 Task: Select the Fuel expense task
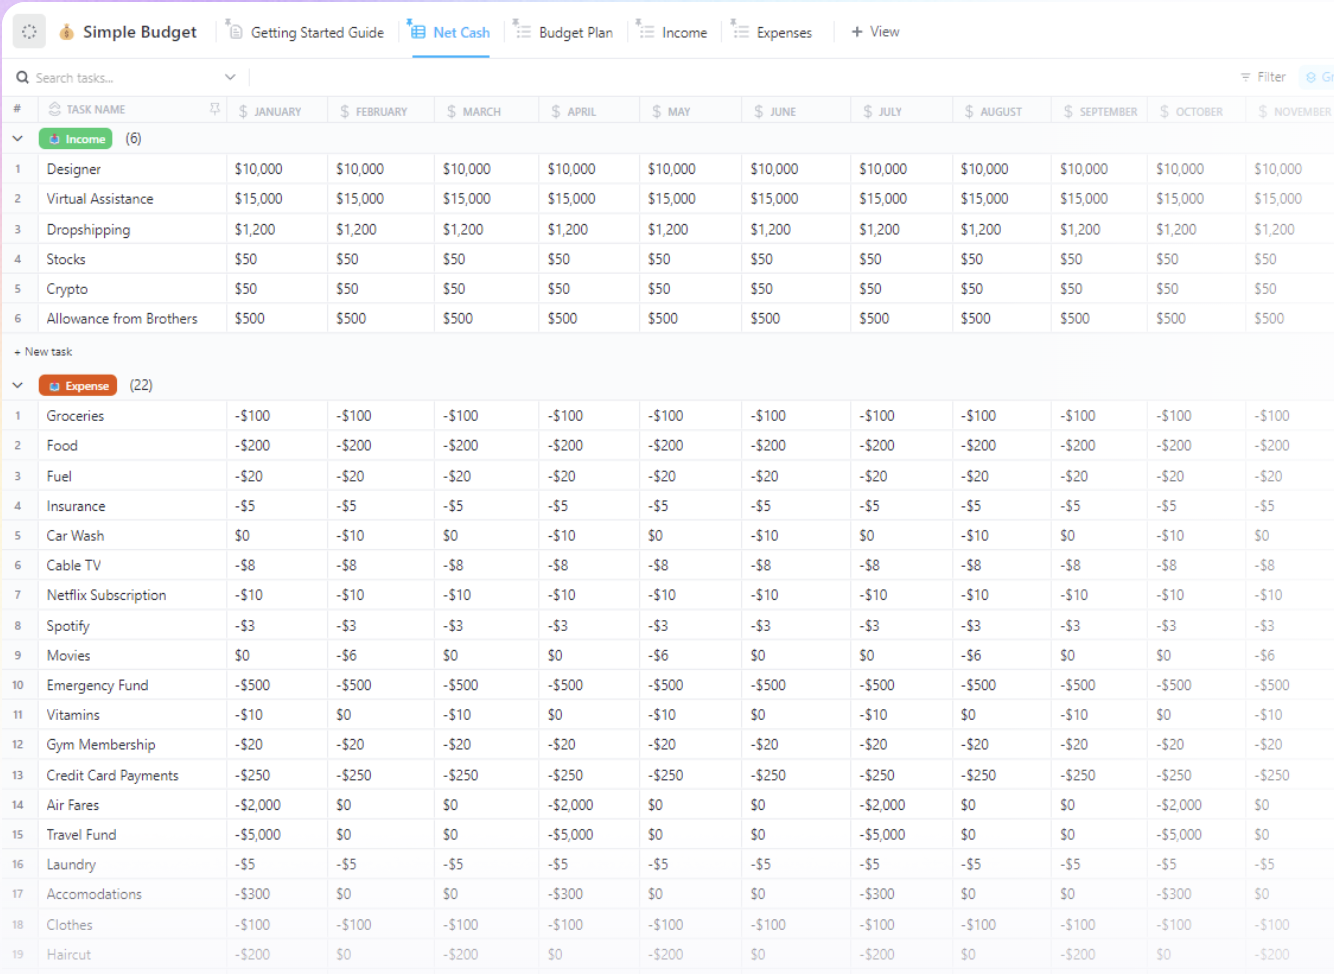point(59,476)
